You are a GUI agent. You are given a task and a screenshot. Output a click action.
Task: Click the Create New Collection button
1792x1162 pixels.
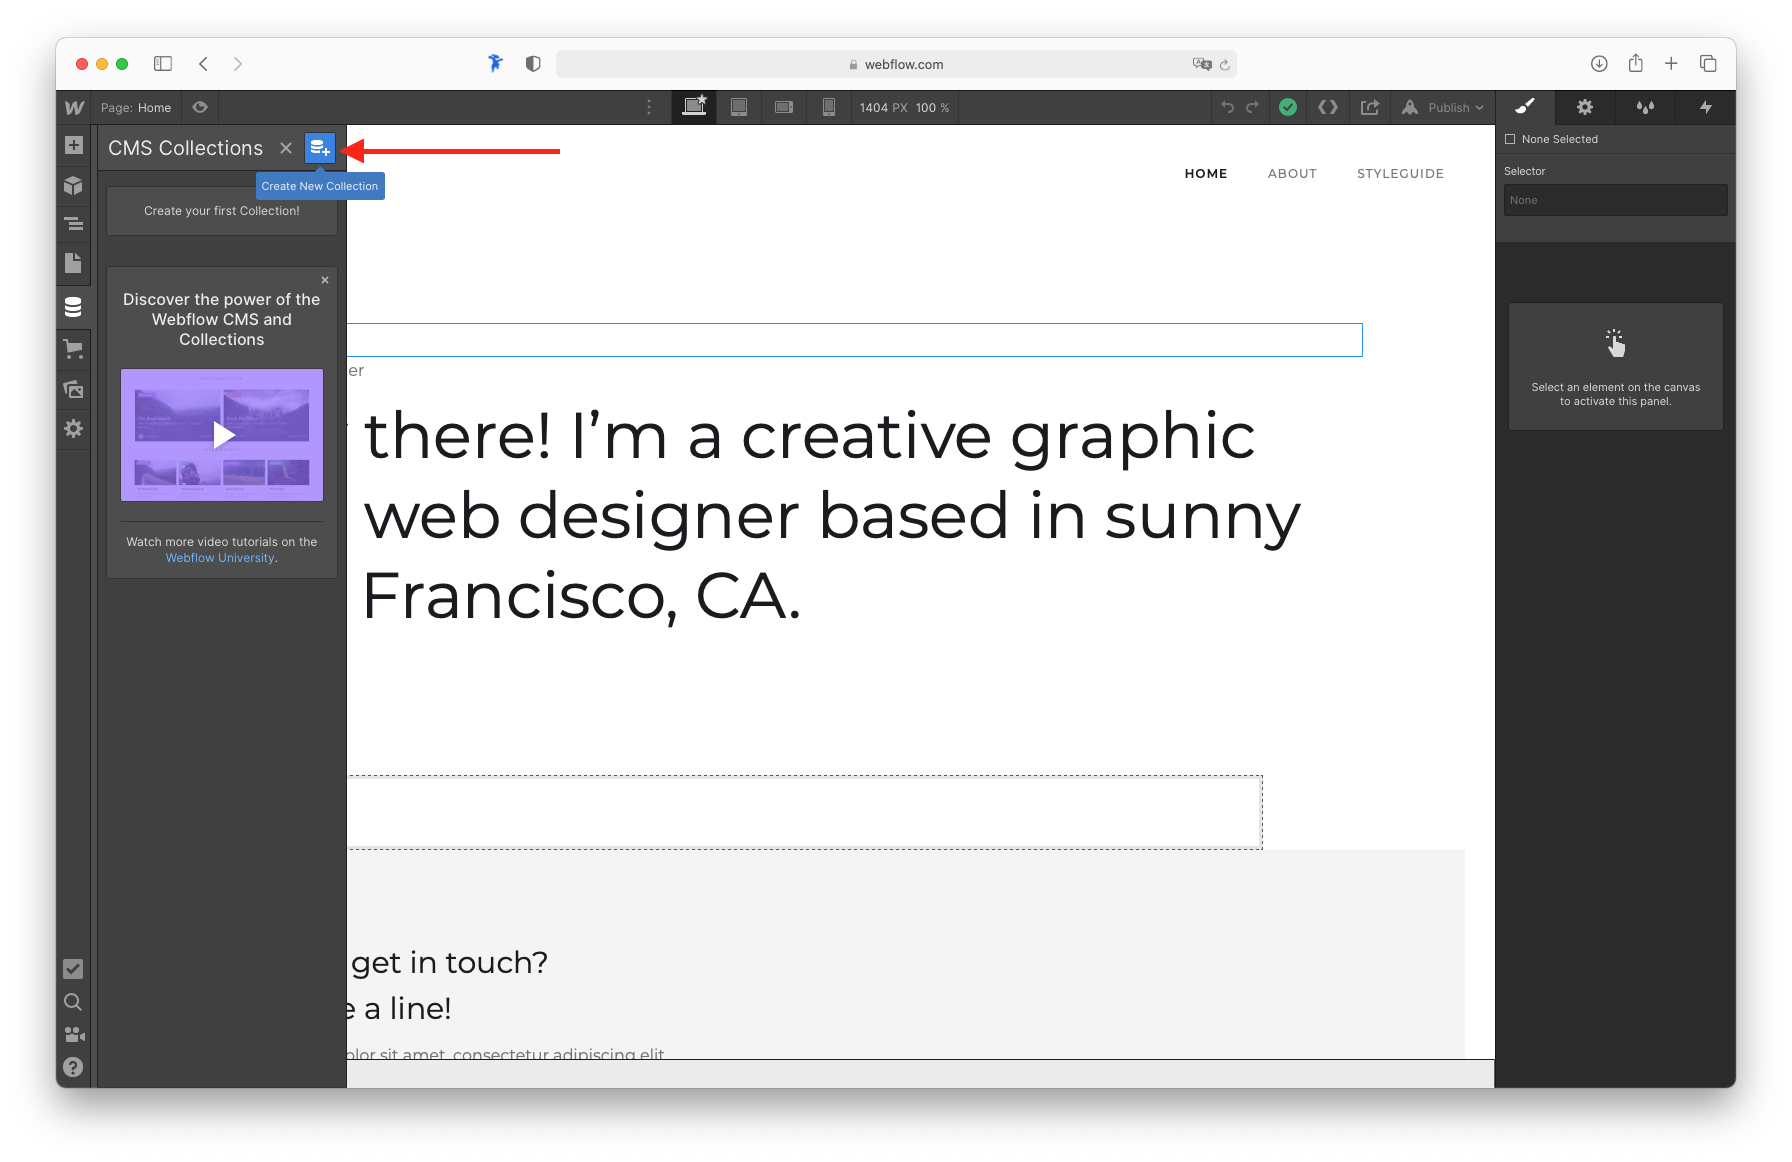(320, 147)
